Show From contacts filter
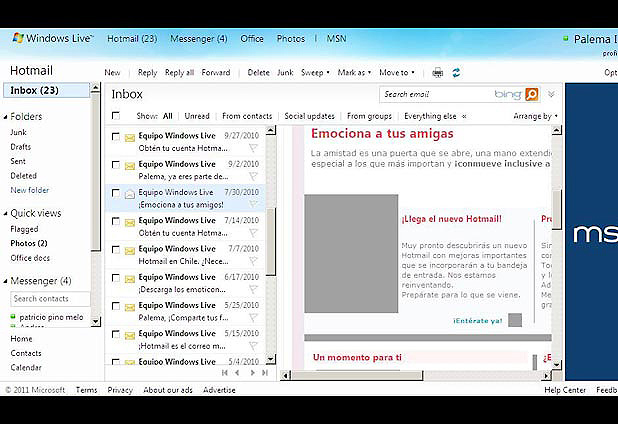Screen dimensions: 618x424 [x=247, y=116]
